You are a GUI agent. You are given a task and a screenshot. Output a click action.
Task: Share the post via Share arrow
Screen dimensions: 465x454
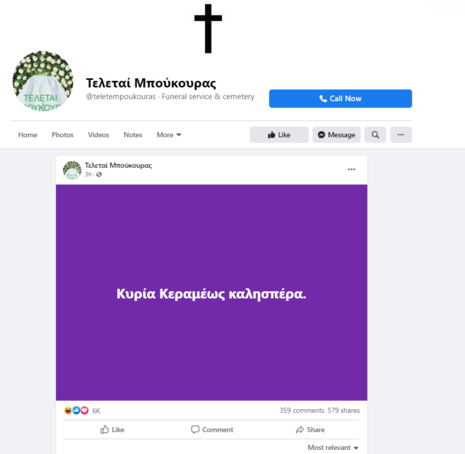(x=310, y=429)
